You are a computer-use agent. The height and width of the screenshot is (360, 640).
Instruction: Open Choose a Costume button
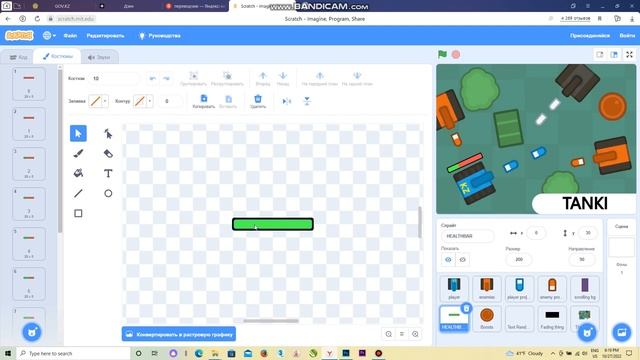click(32, 332)
